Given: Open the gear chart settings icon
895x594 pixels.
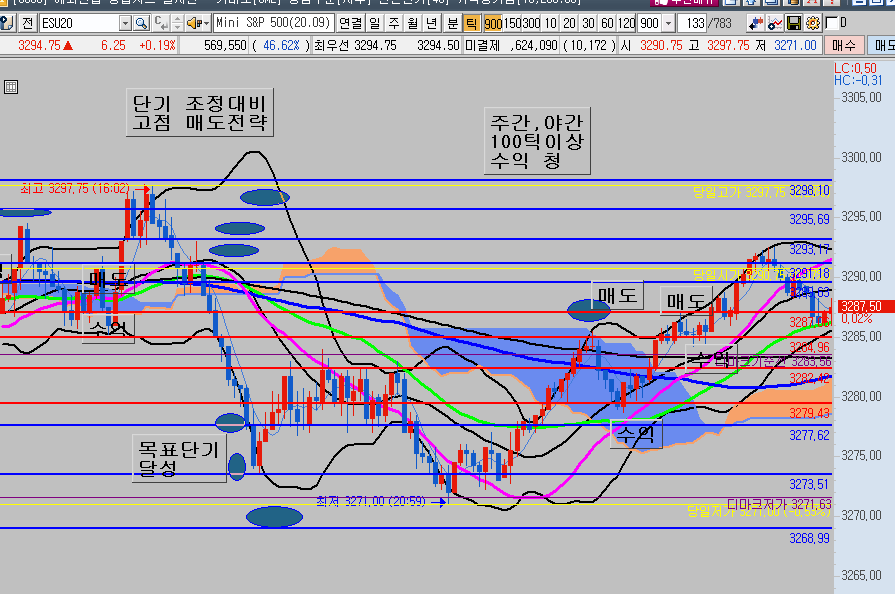Looking at the screenshot, I should (813, 23).
